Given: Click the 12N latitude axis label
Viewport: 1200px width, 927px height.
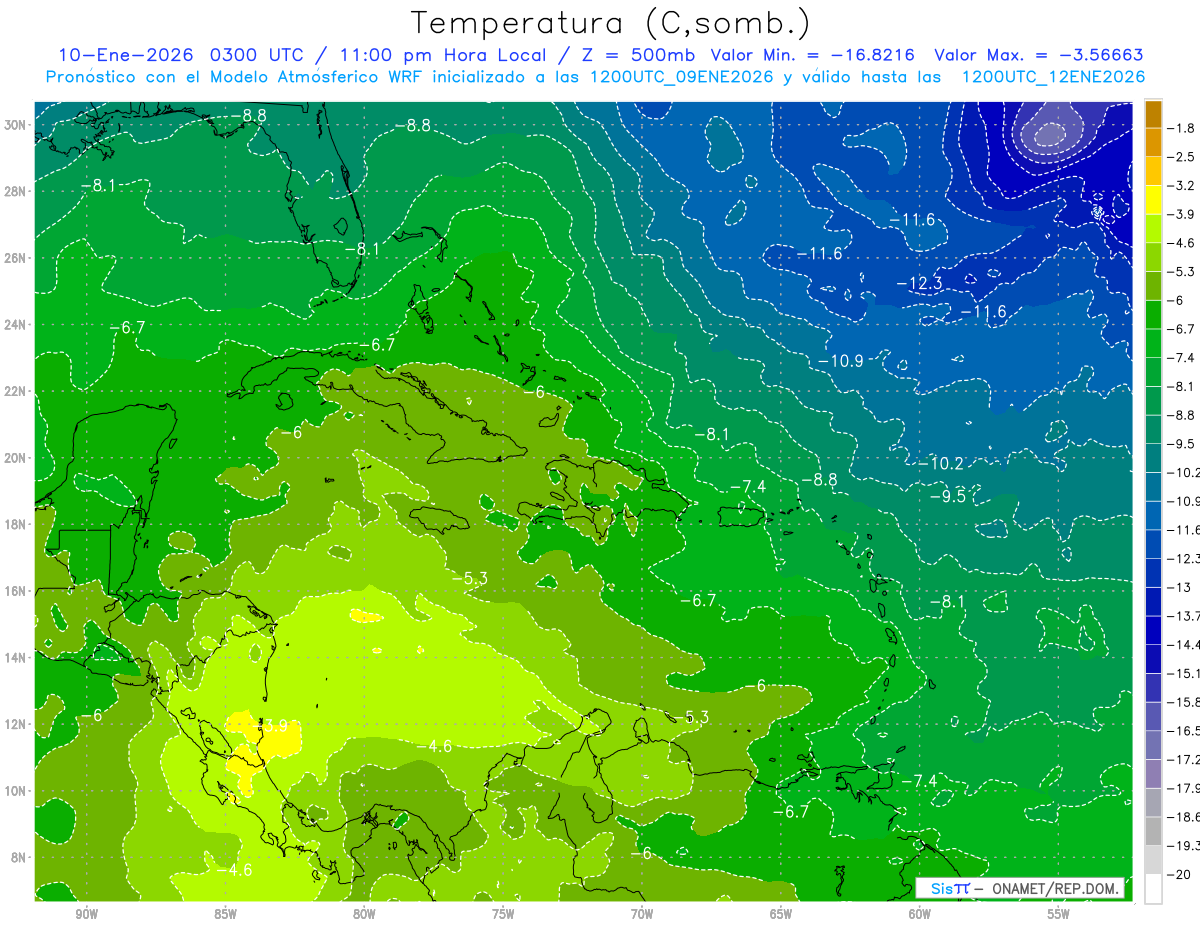Looking at the screenshot, I should point(17,724).
